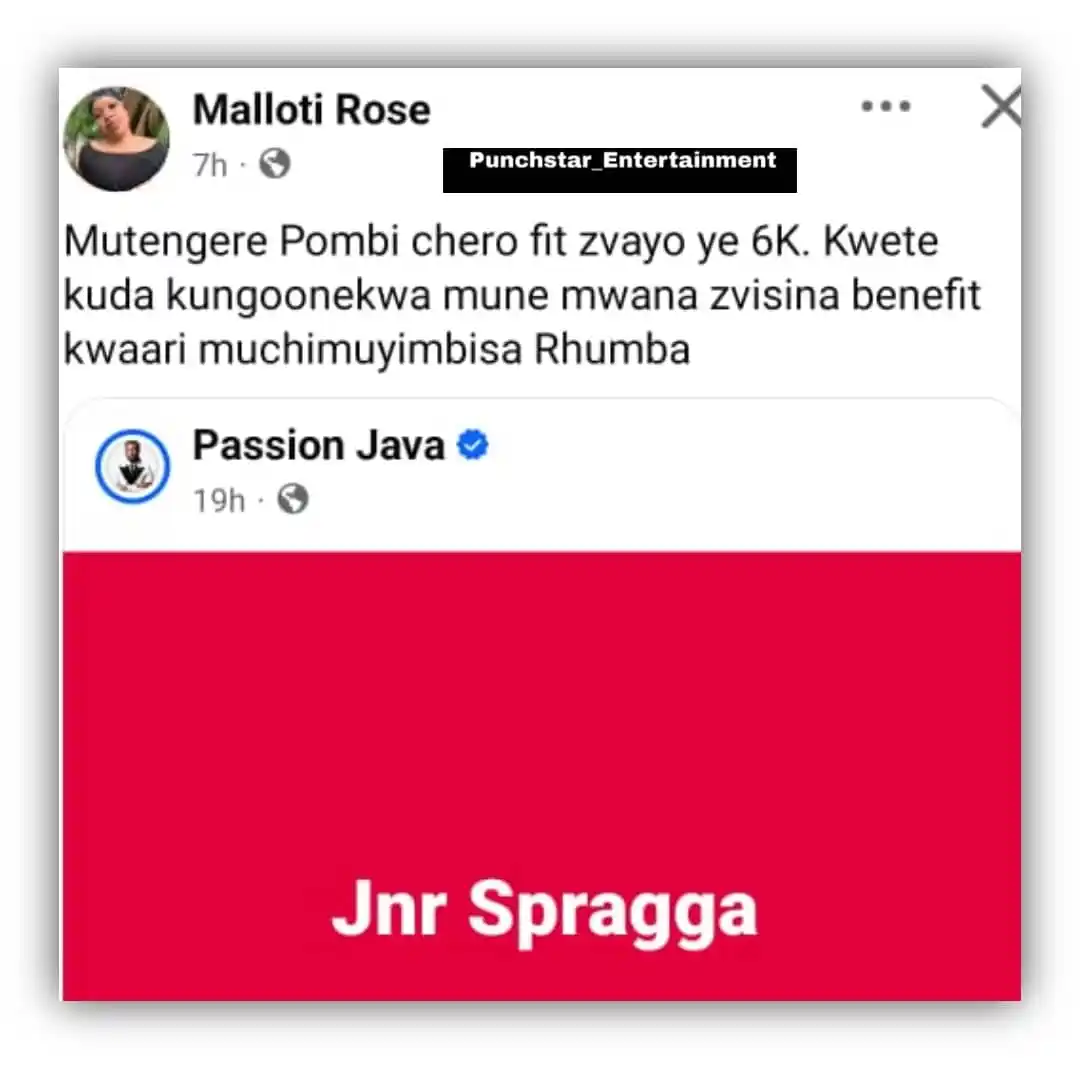This screenshot has height=1080, width=1080.
Task: Click the blue verified badge icon
Action: click(472, 445)
